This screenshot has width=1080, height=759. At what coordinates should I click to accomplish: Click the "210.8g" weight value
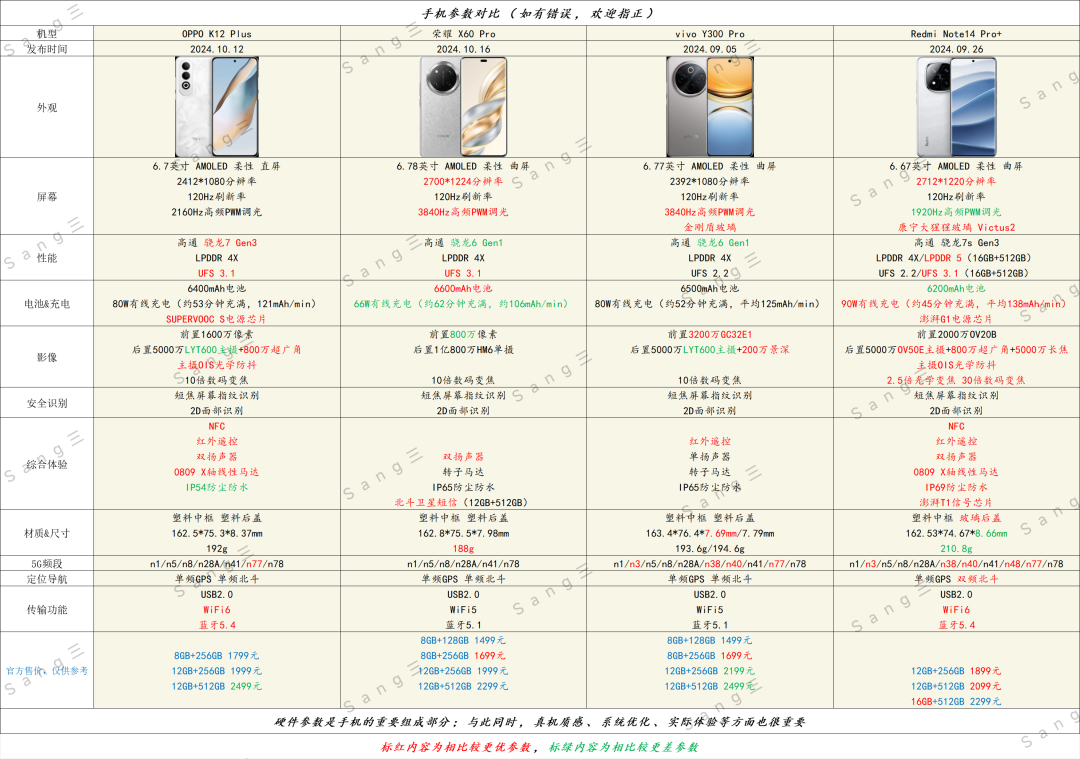point(957,548)
